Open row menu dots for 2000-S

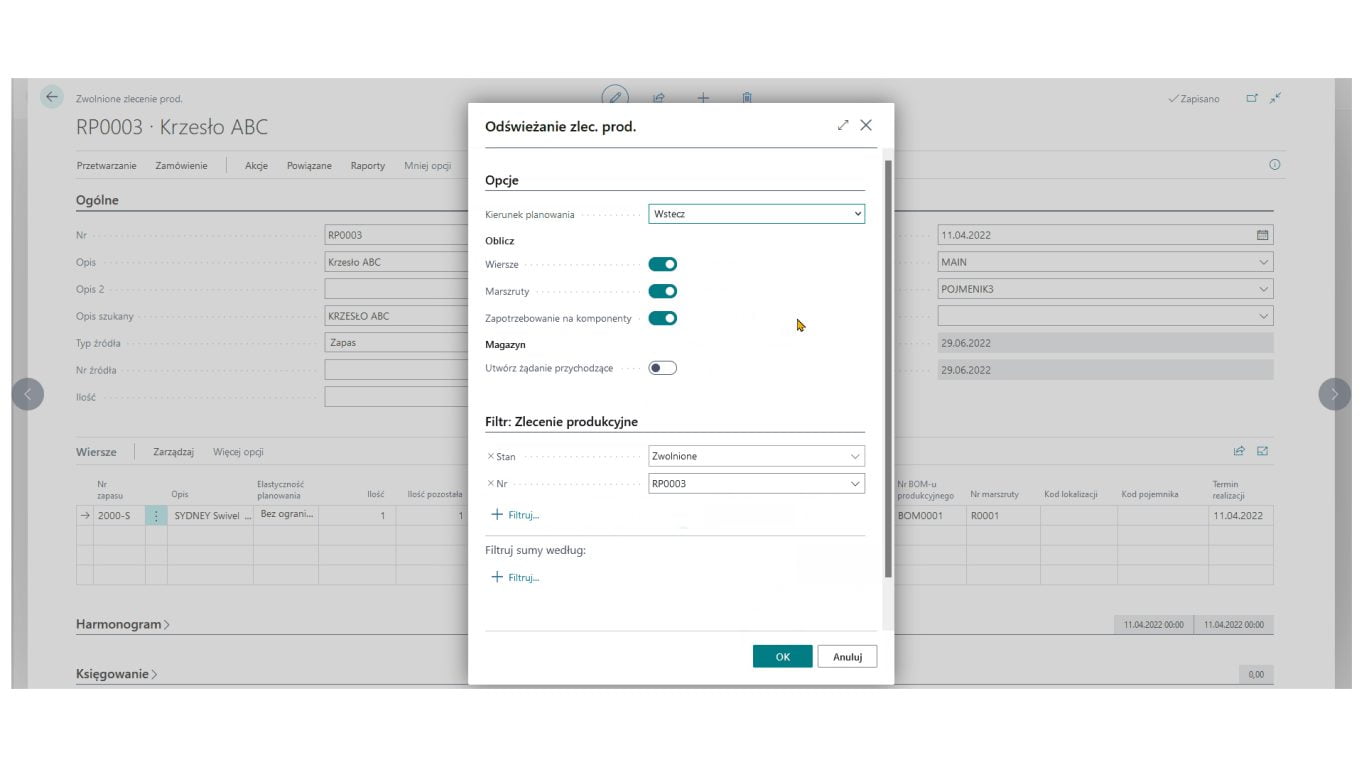coord(156,516)
